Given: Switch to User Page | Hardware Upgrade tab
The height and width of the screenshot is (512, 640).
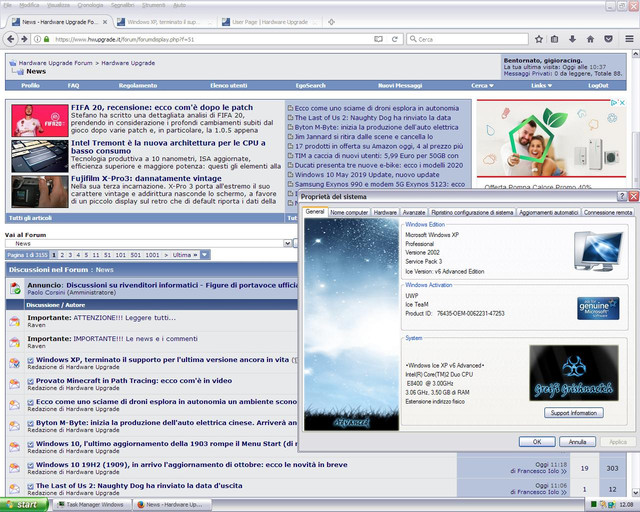Looking at the screenshot, I should (269, 22).
